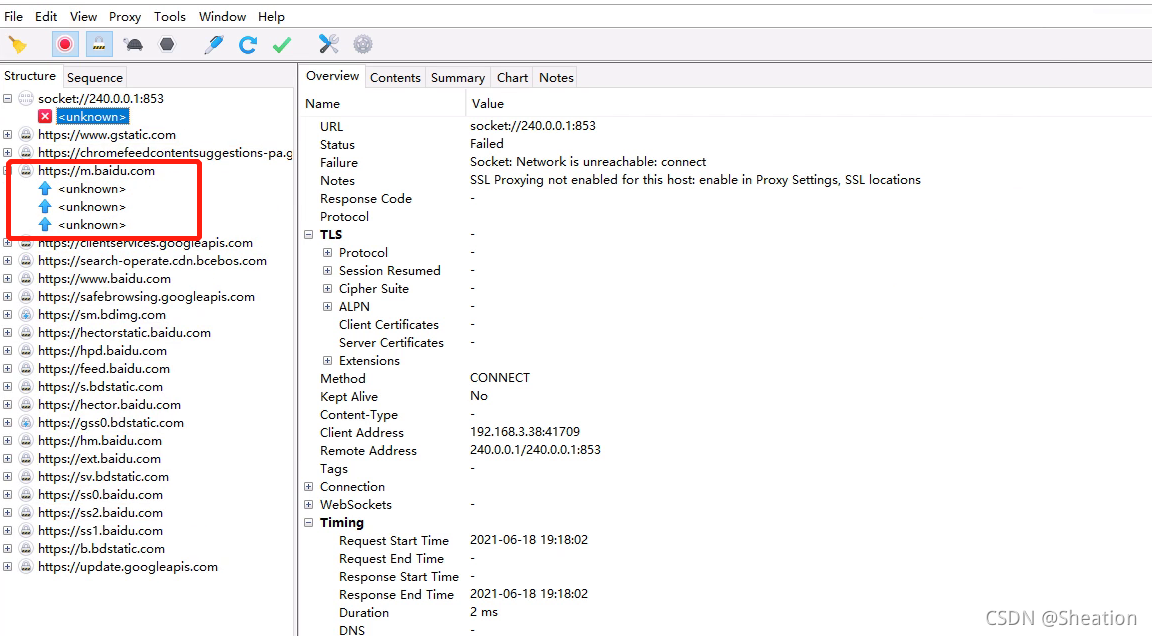Open the View menu
Screen dimensions: 1152x636
coord(83,16)
